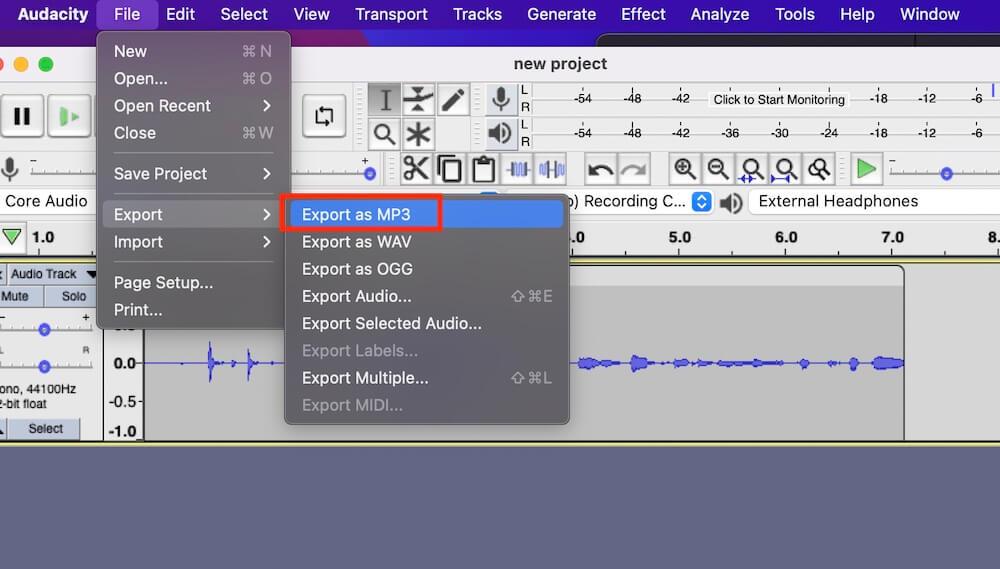Expand the Open Recent submenu

click(x=193, y=106)
